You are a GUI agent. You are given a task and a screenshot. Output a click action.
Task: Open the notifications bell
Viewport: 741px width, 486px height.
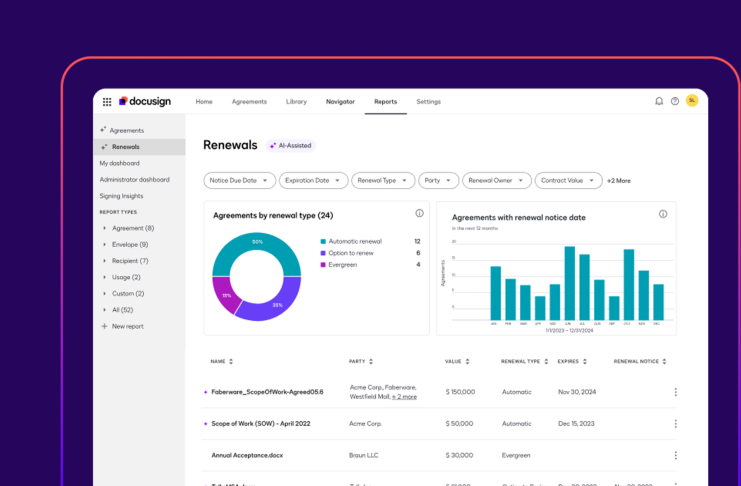(x=659, y=101)
